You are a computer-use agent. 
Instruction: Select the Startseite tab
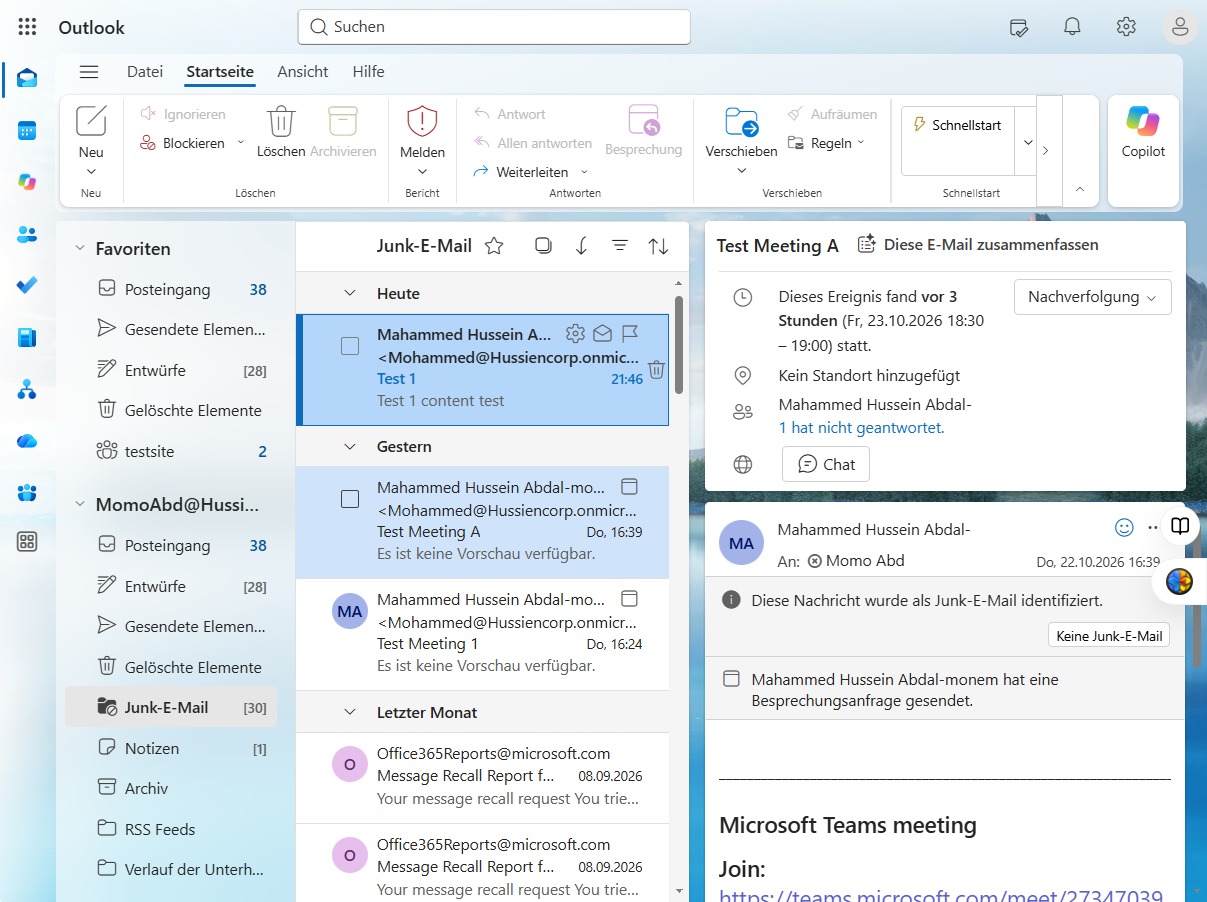click(x=220, y=72)
